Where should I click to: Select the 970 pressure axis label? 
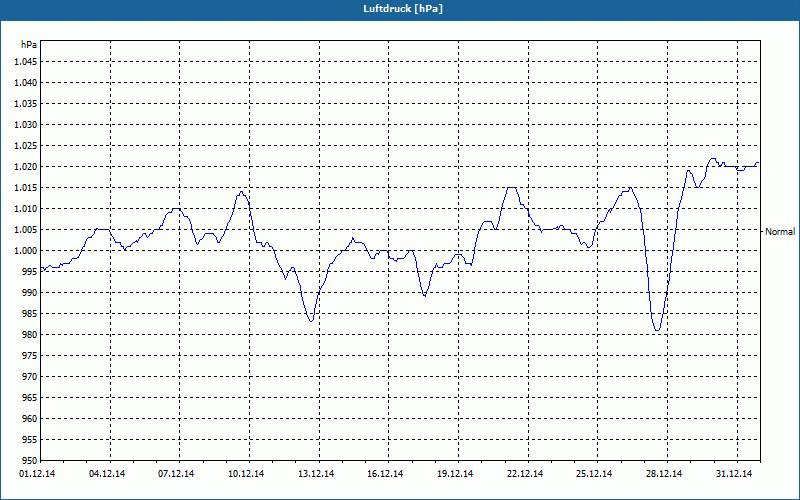(x=30, y=377)
